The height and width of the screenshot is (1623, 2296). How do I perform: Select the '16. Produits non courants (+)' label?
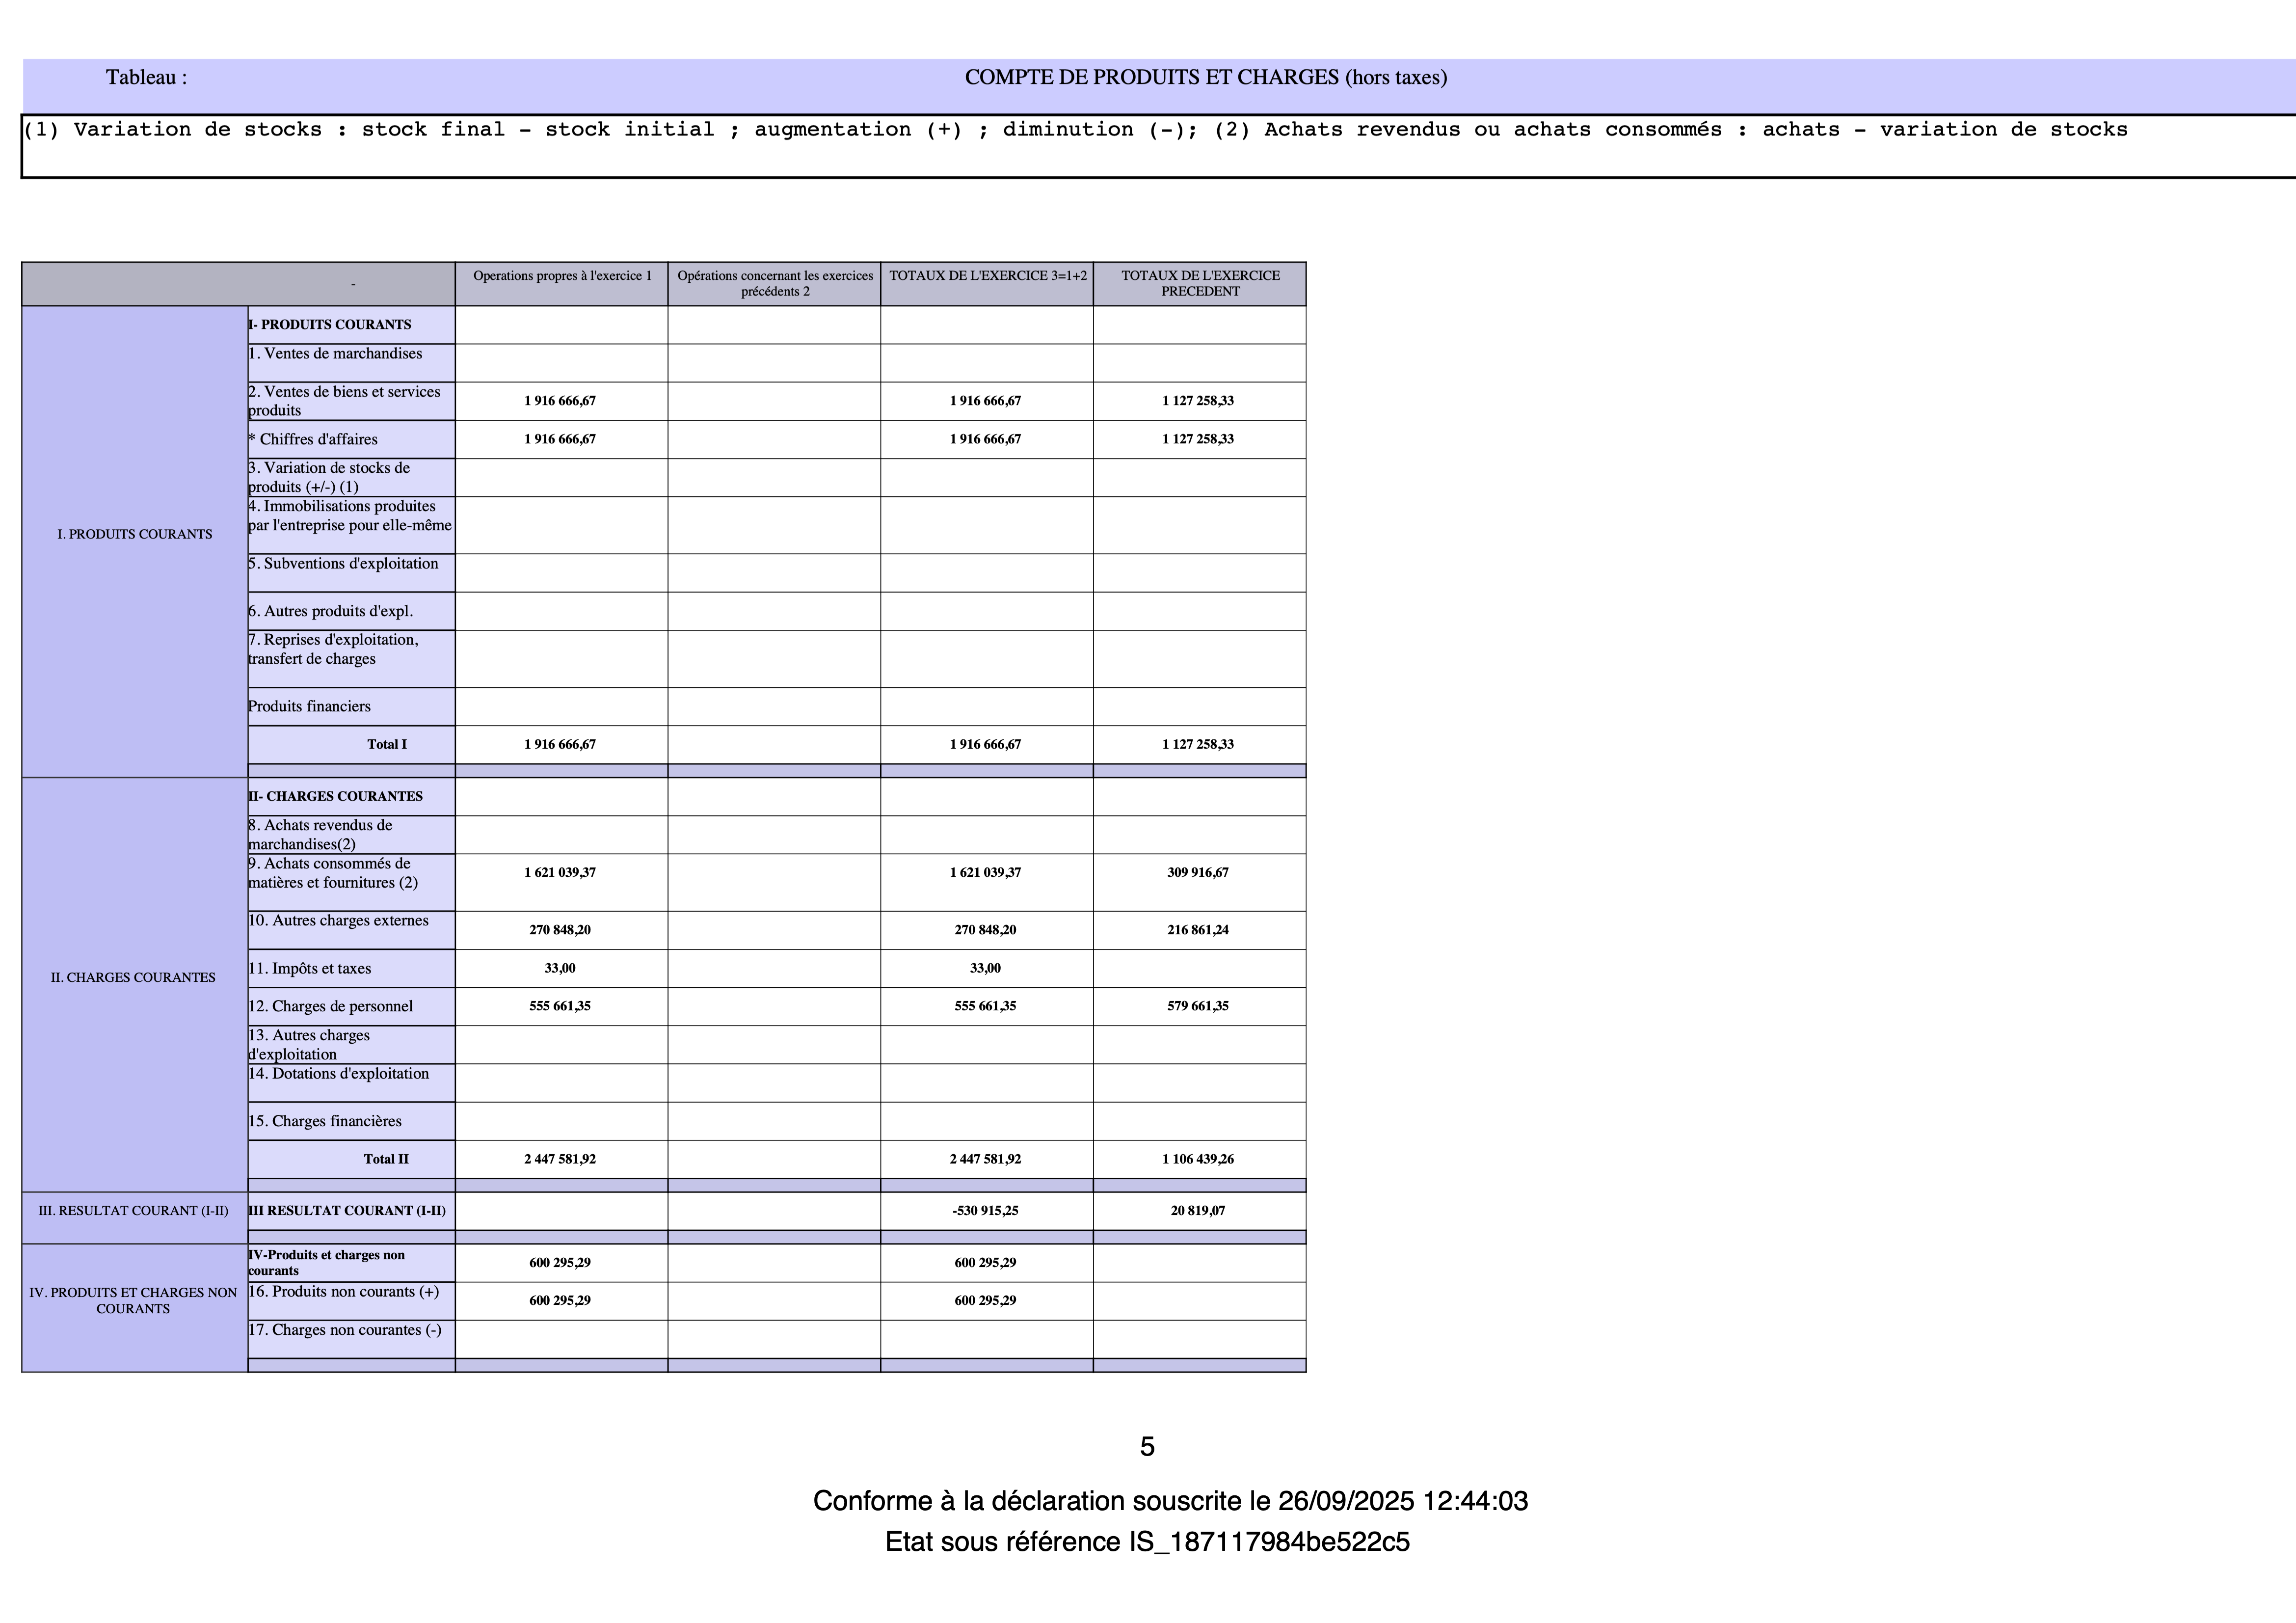tap(344, 1292)
